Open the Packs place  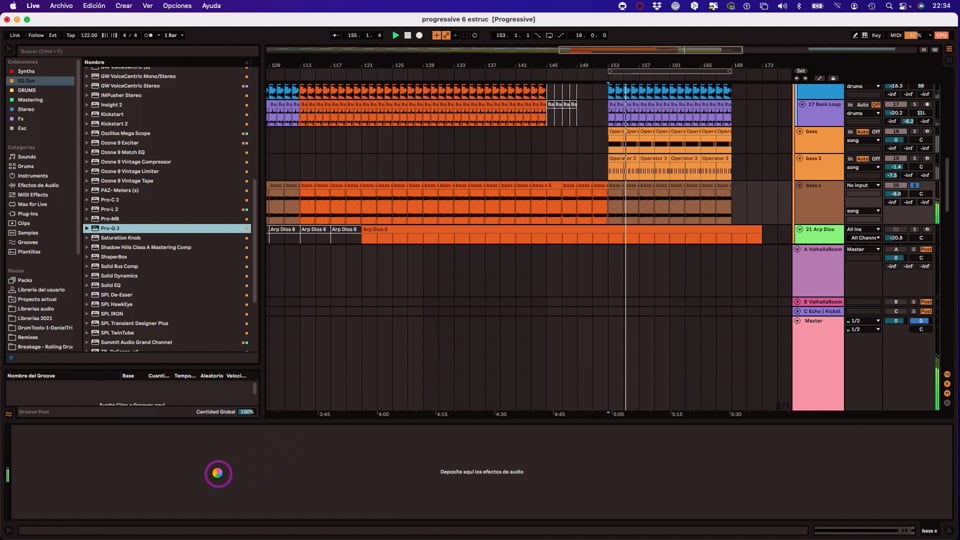click(x=24, y=280)
